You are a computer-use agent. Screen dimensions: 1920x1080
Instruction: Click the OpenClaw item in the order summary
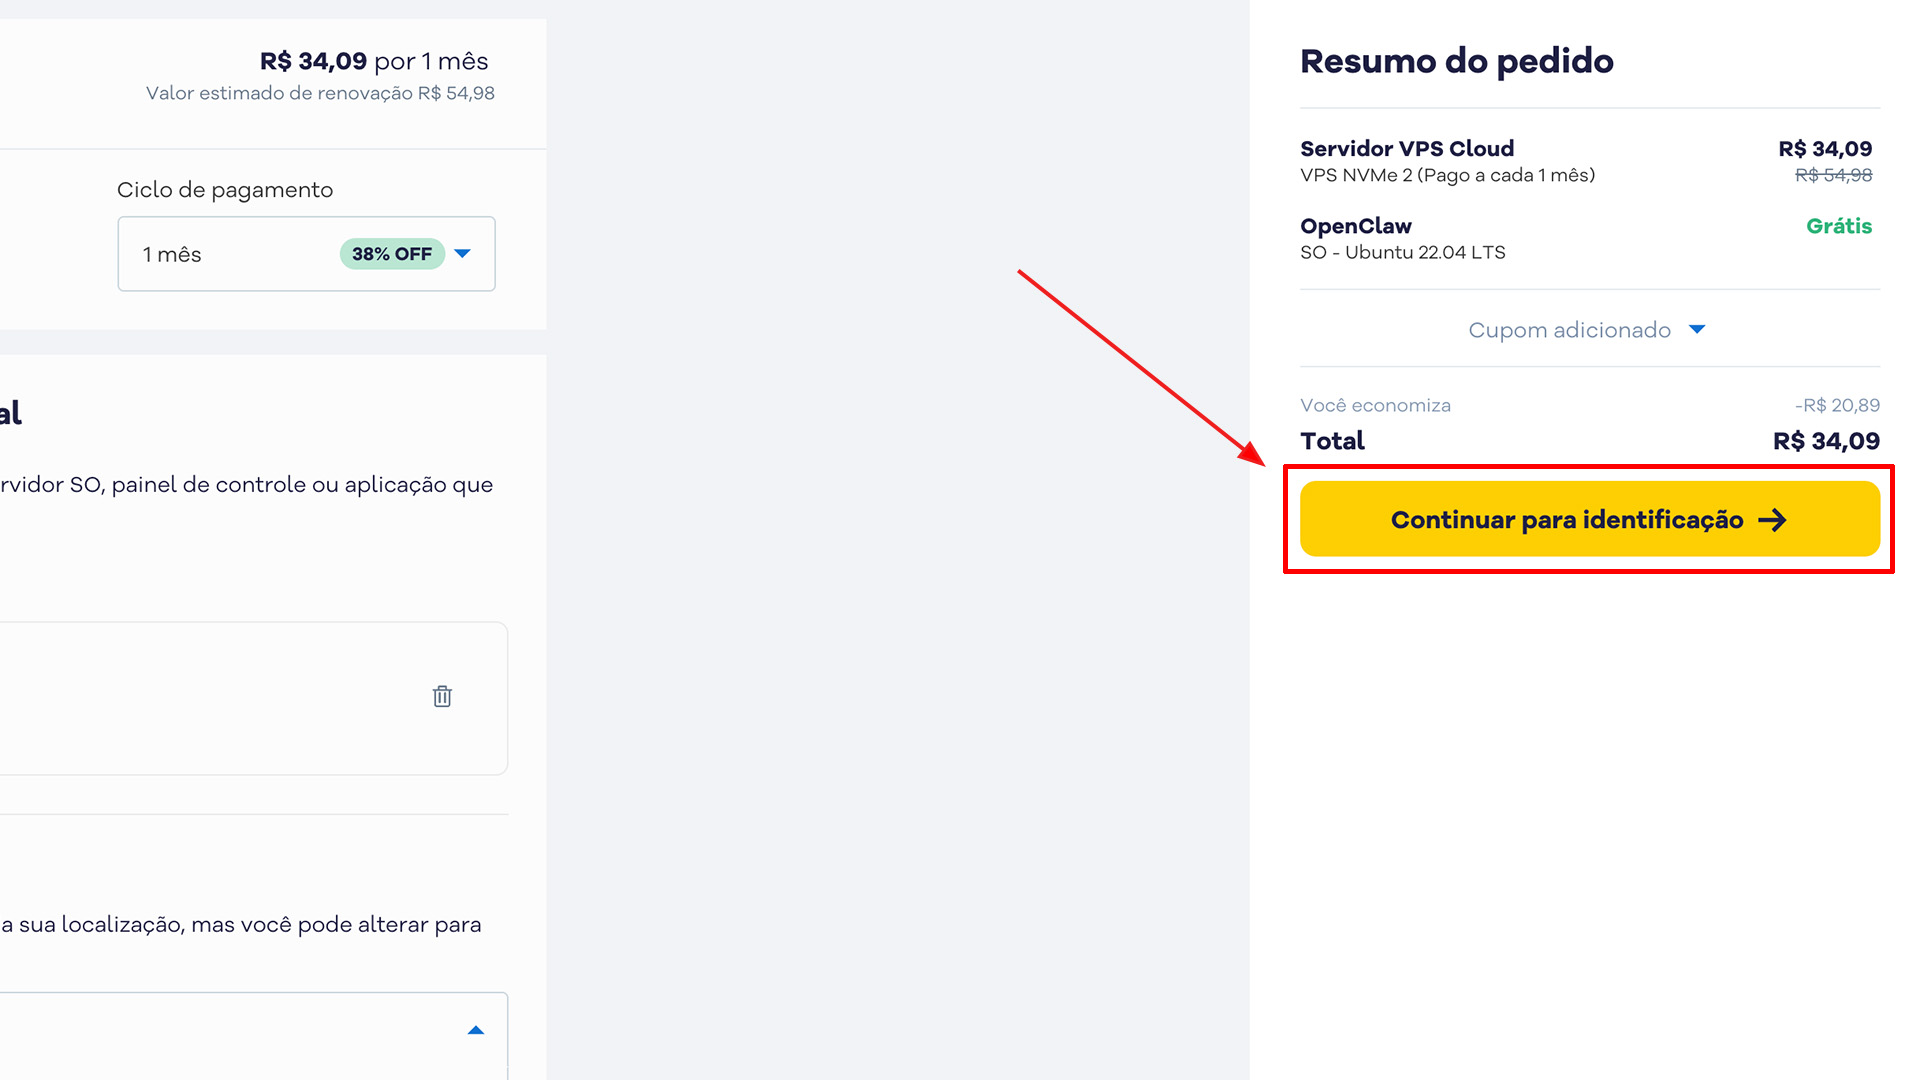(1356, 226)
